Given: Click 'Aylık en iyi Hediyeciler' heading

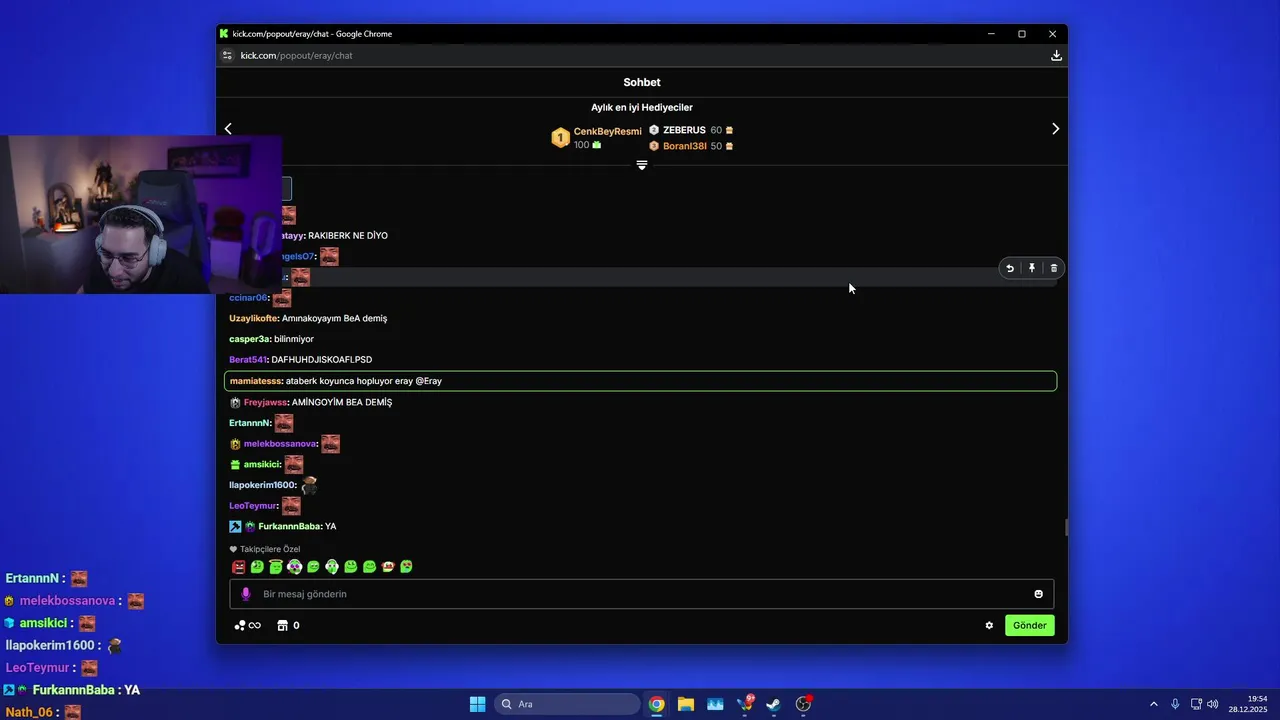Looking at the screenshot, I should (x=642, y=108).
